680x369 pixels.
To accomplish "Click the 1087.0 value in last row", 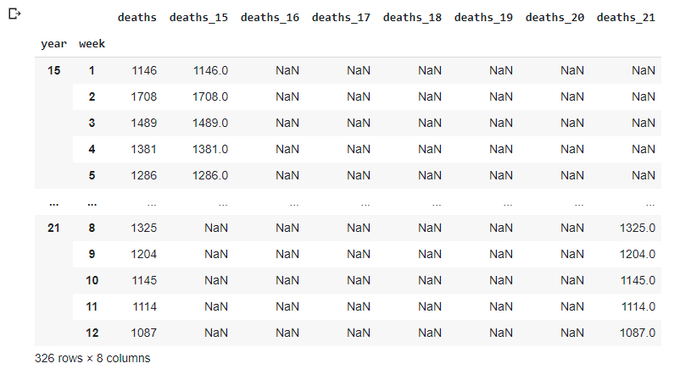I will [637, 333].
